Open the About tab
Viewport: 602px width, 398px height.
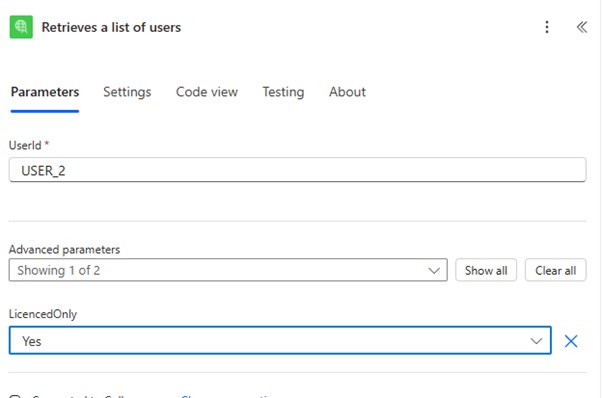(x=347, y=92)
